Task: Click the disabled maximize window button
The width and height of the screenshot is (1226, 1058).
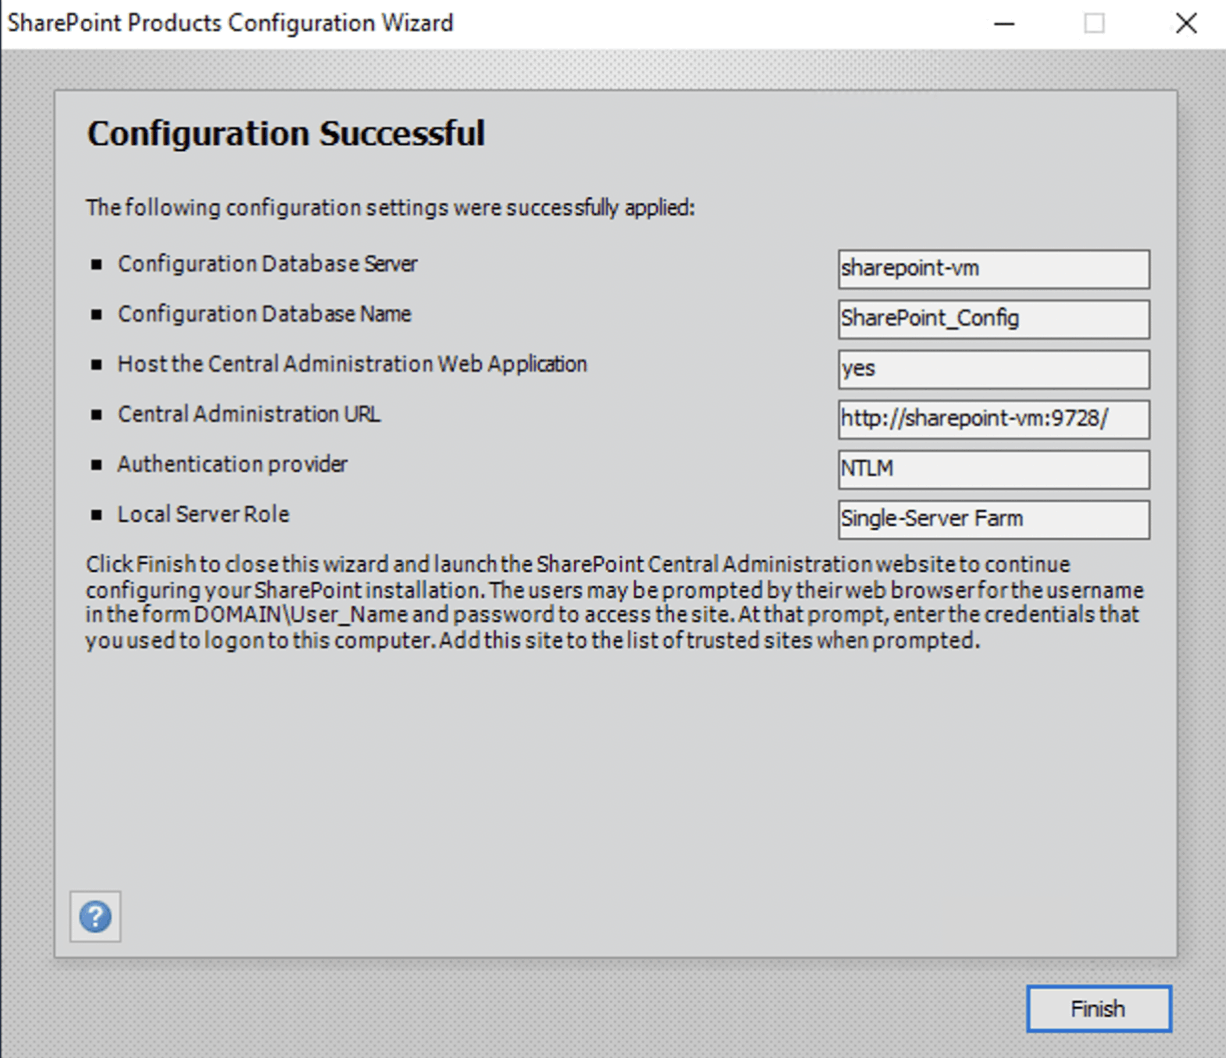Action: coord(1095,23)
